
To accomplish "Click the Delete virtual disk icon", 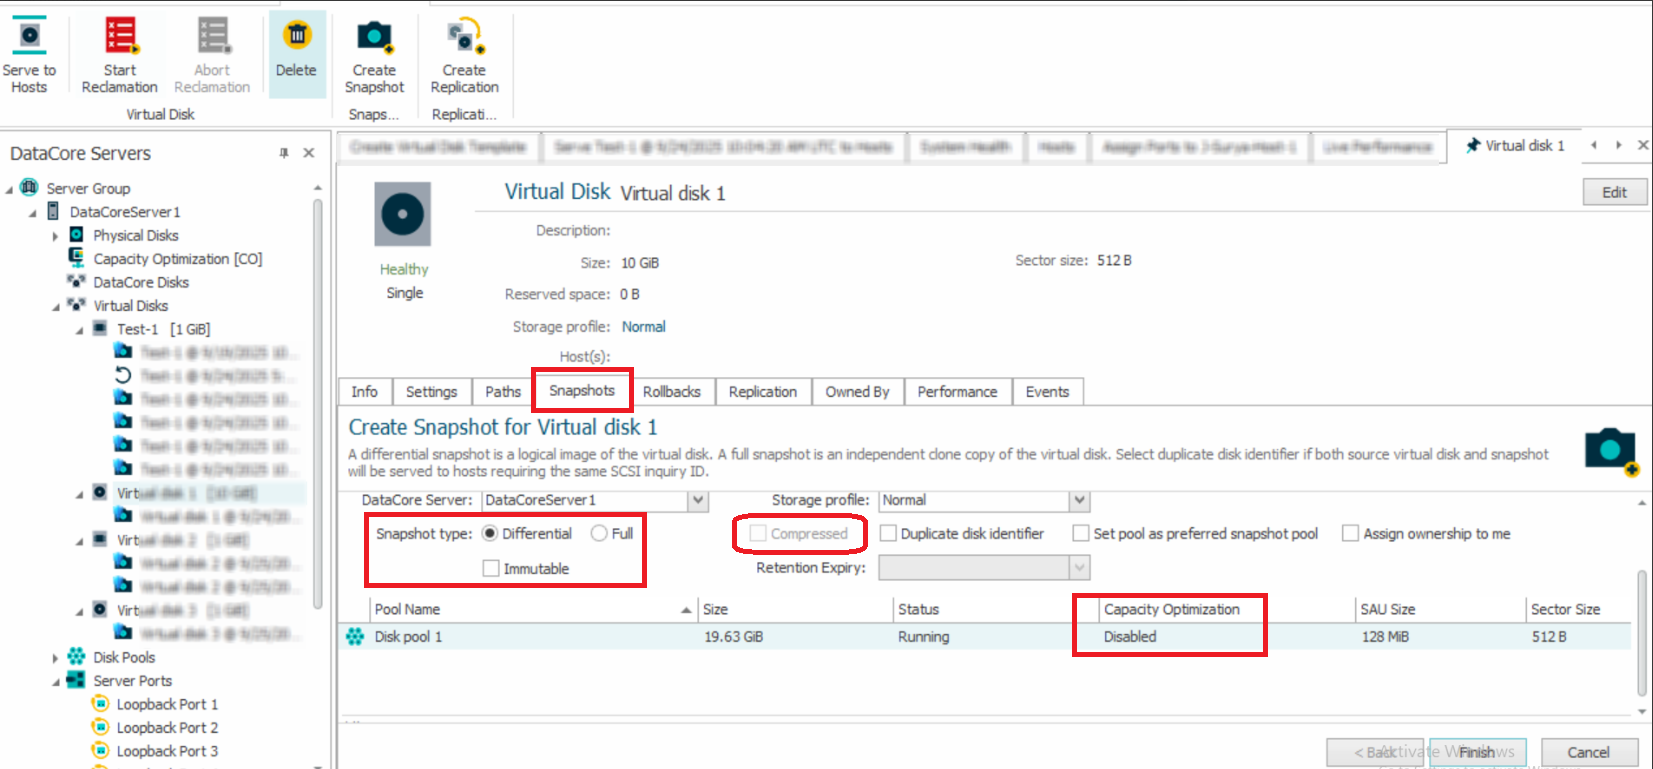I will pos(296,37).
